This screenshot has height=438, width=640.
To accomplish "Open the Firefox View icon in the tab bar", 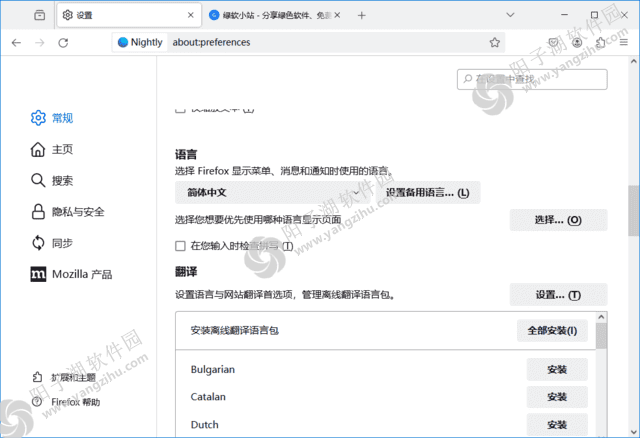I will point(40,15).
